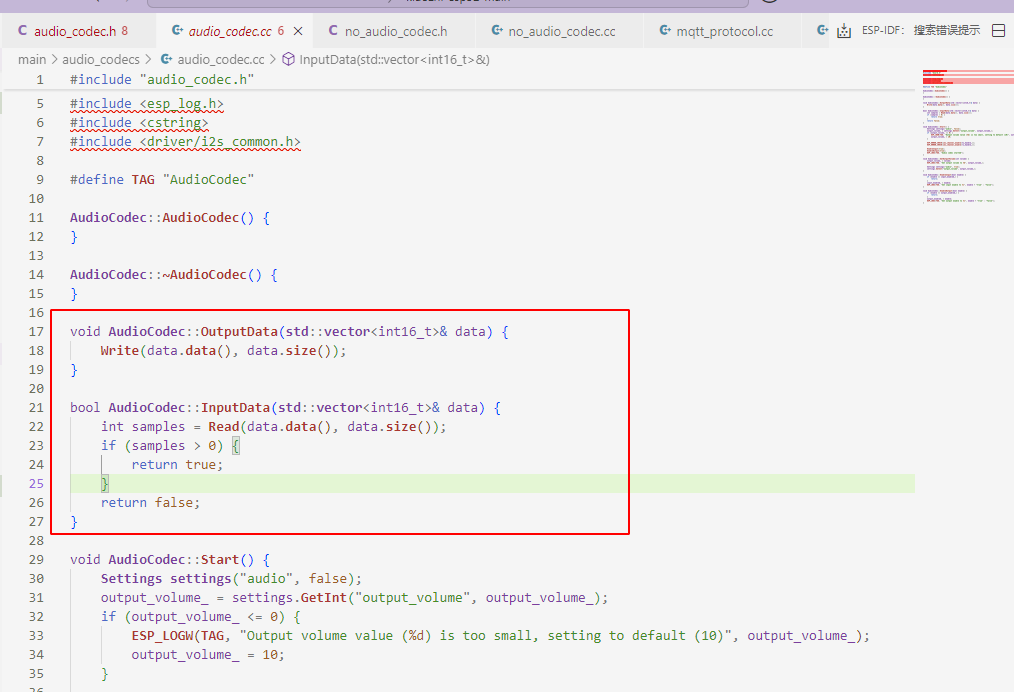Viewport: 1014px width, 692px height.
Task: Click line number 25 in the gutter
Action: tap(37, 484)
